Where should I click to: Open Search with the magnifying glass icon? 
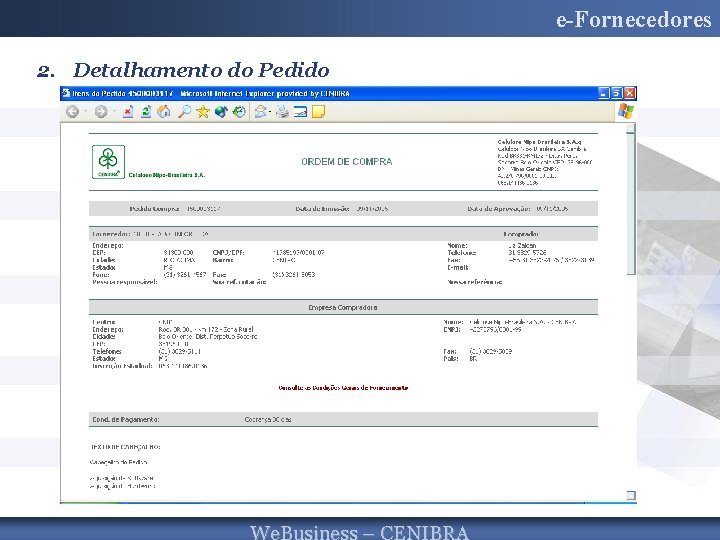[x=184, y=112]
